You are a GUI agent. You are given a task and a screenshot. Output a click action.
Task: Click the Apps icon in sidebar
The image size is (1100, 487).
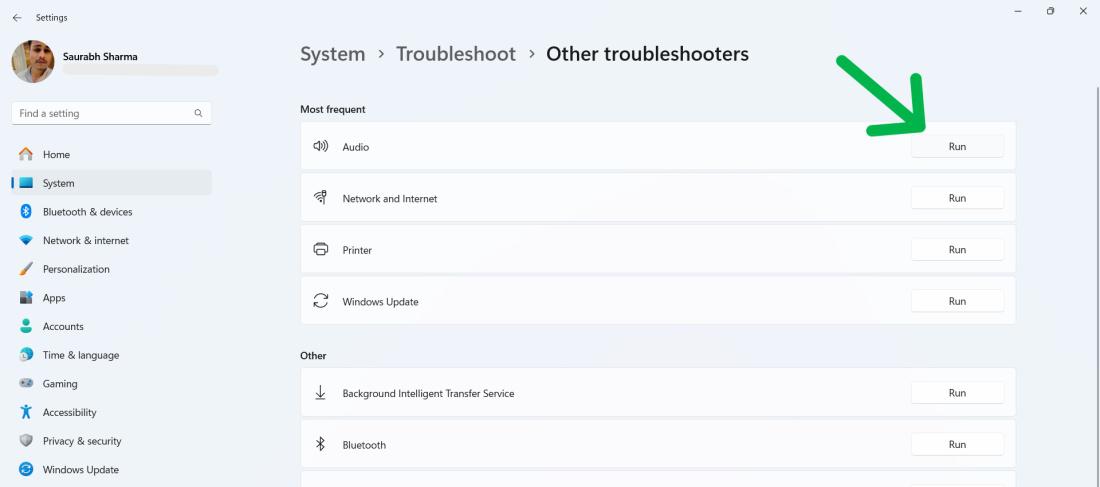point(26,298)
